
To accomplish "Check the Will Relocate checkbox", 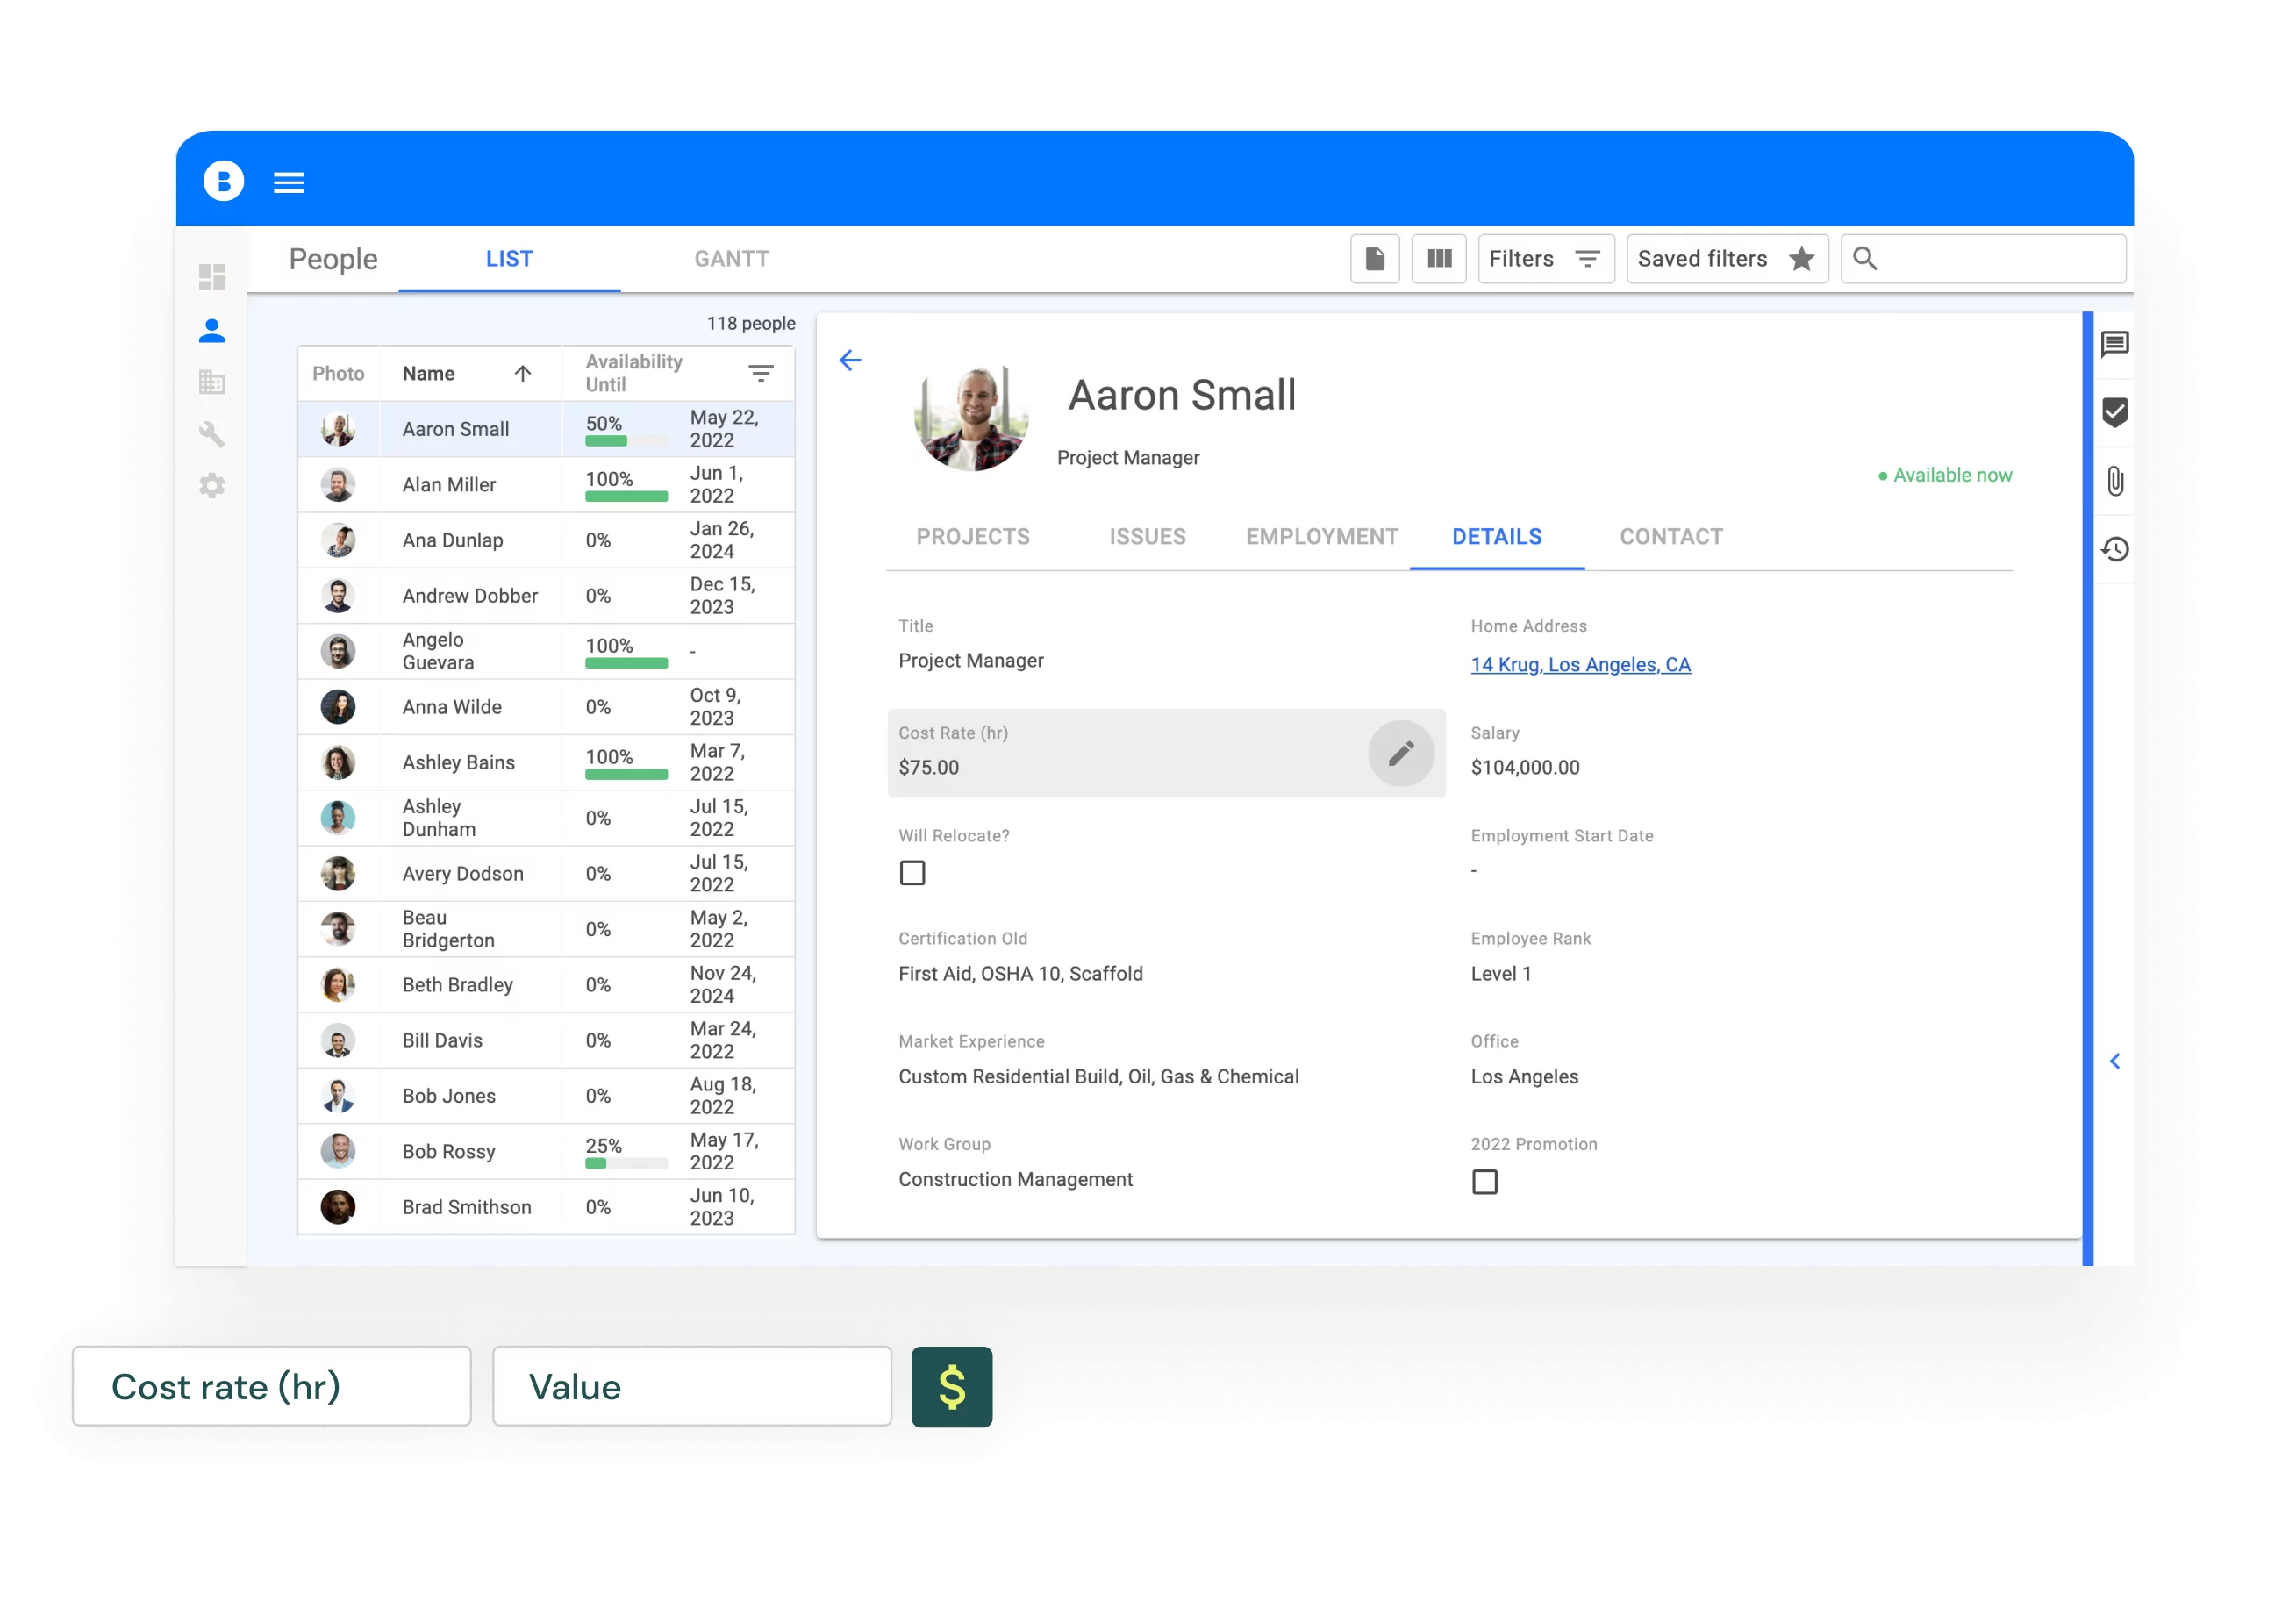I will [x=912, y=873].
